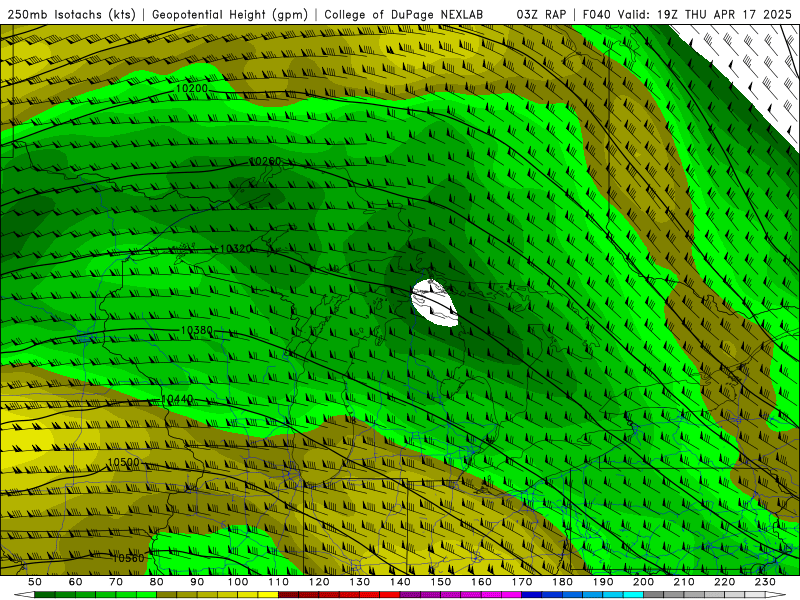The width and height of the screenshot is (800, 600).
Task: Click the 10380 height contour label
Action: [x=196, y=331]
